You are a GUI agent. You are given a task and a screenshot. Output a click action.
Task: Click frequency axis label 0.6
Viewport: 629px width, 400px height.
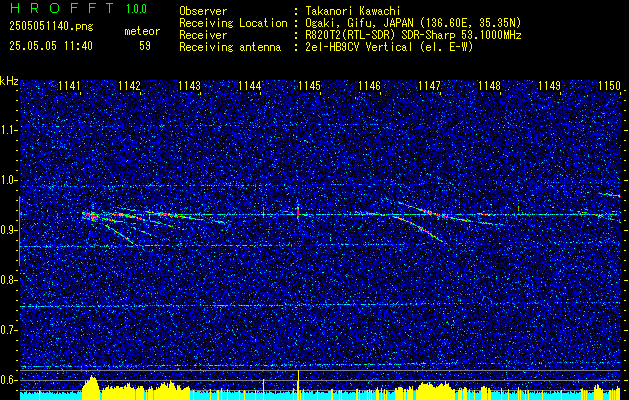tap(8, 380)
